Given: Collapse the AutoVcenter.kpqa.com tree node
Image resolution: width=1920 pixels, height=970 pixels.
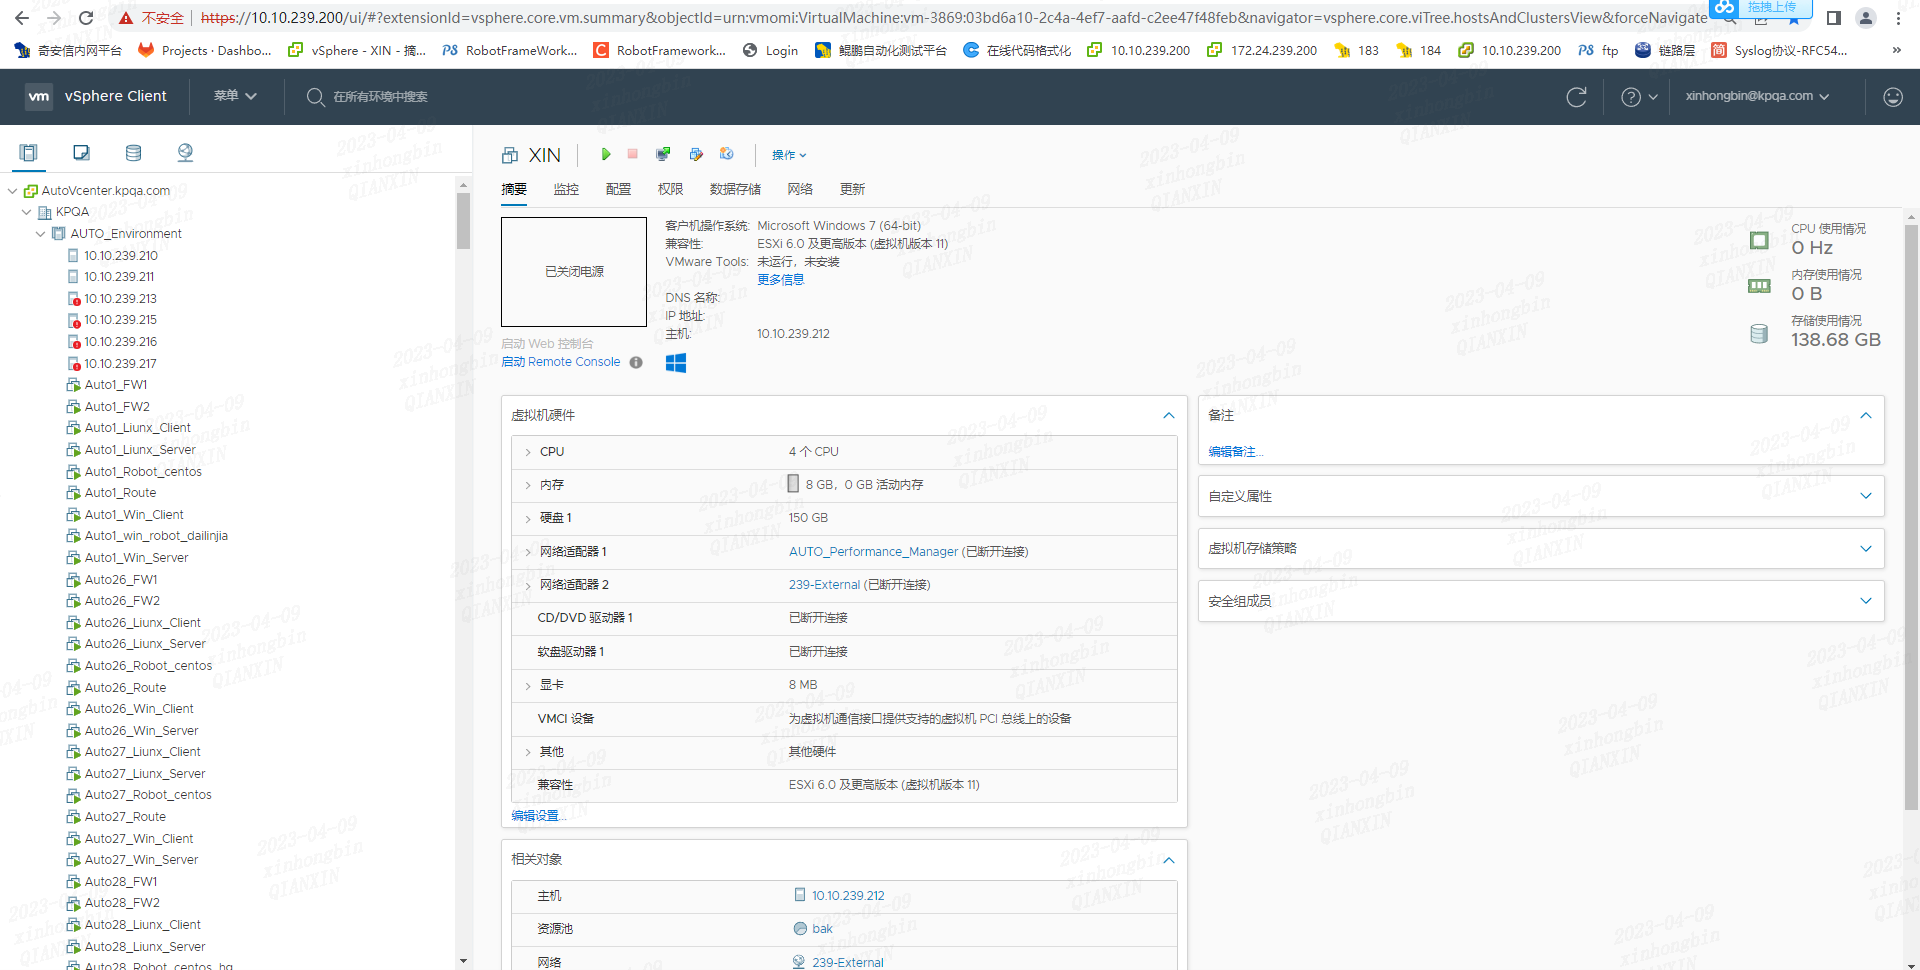Looking at the screenshot, I should (x=12, y=191).
